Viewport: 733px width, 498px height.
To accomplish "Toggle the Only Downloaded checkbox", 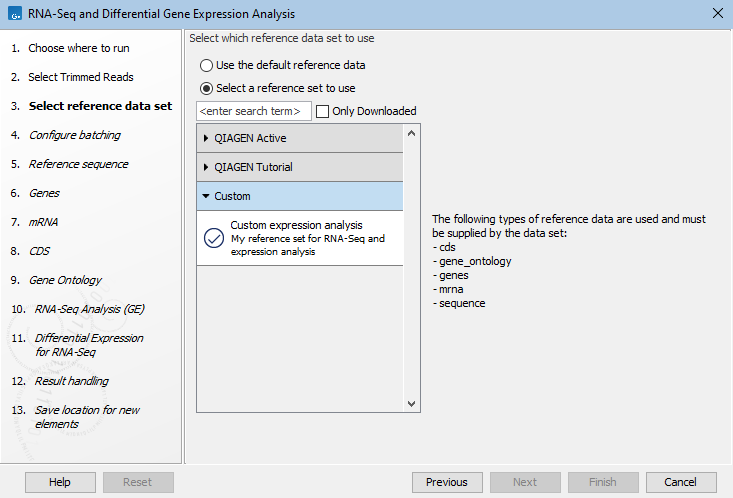I will coord(322,111).
